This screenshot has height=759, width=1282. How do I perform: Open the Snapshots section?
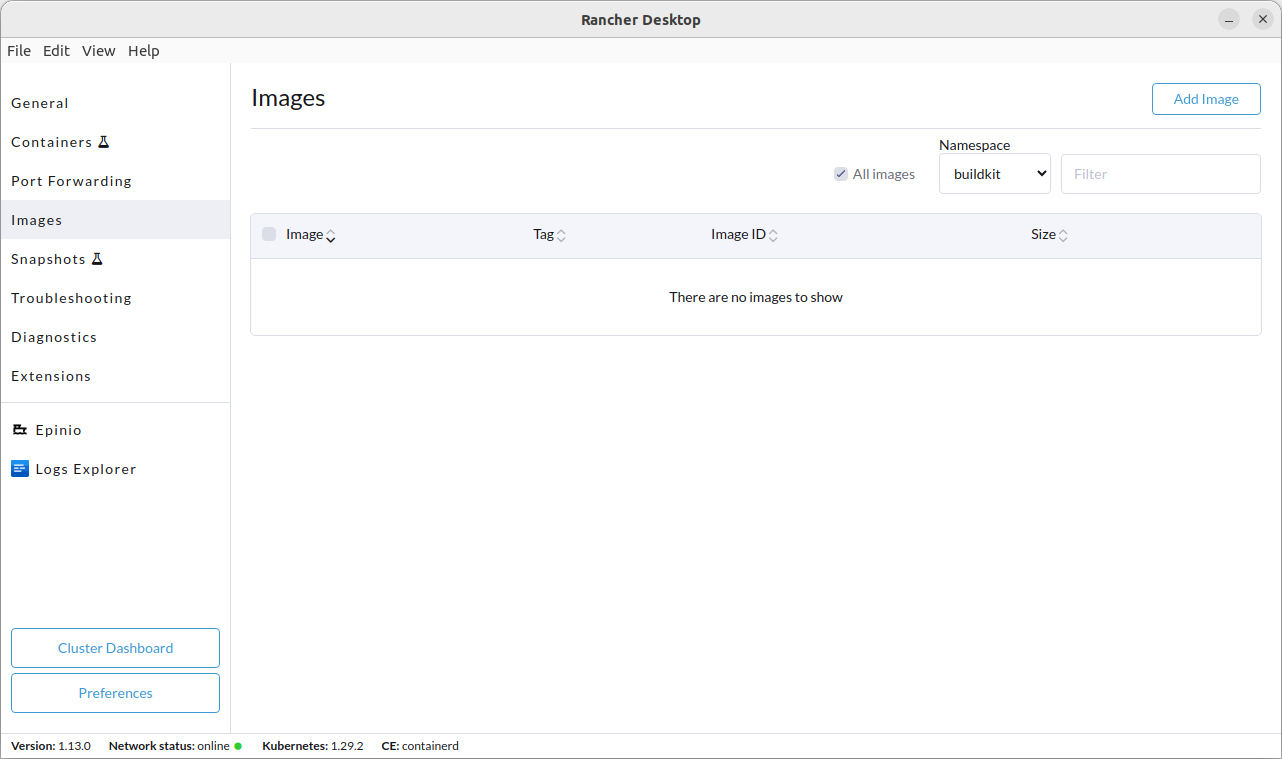coord(115,259)
